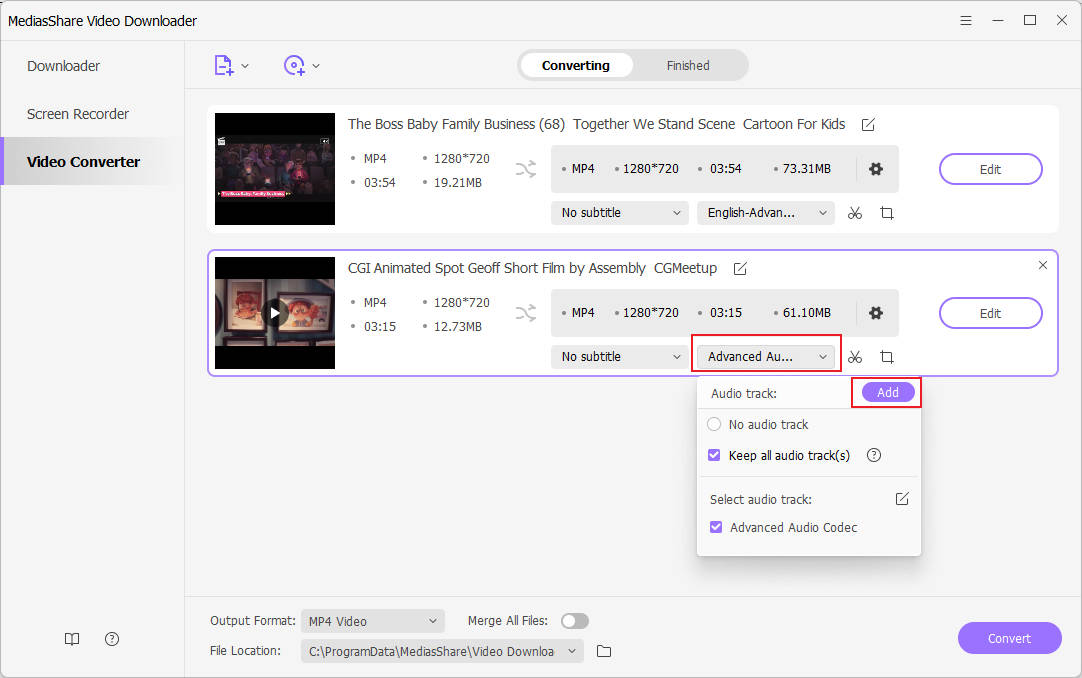Rename the Boss Baby title via pencil icon
1082x678 pixels.
click(866, 124)
